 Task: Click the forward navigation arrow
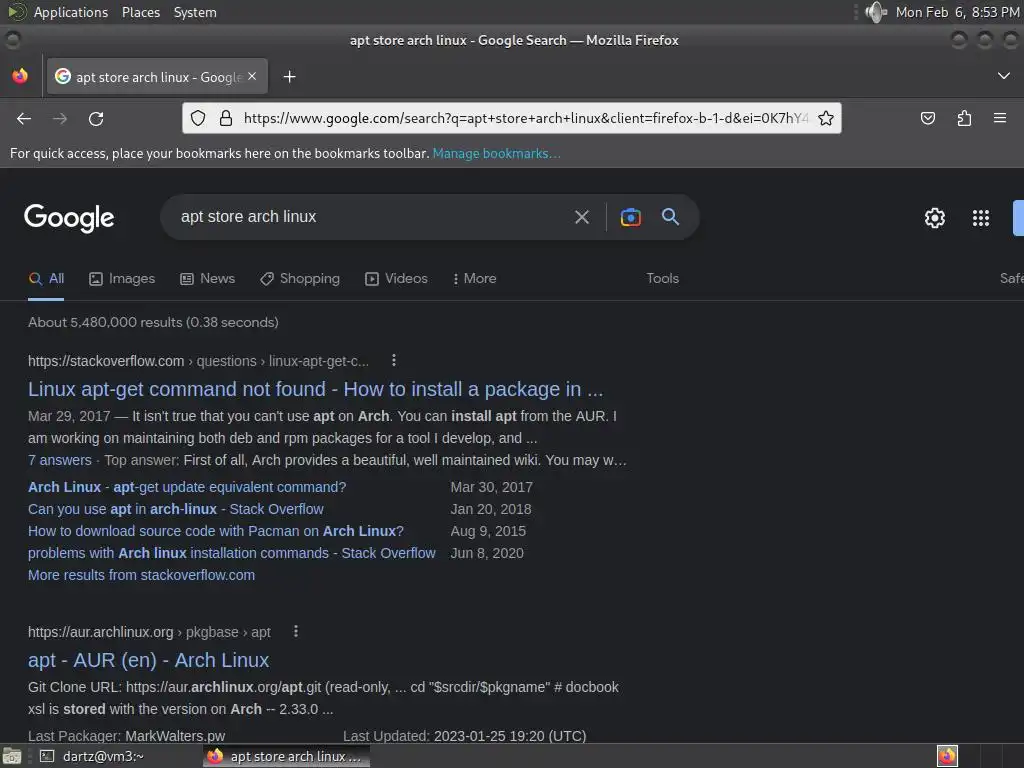(x=60, y=118)
